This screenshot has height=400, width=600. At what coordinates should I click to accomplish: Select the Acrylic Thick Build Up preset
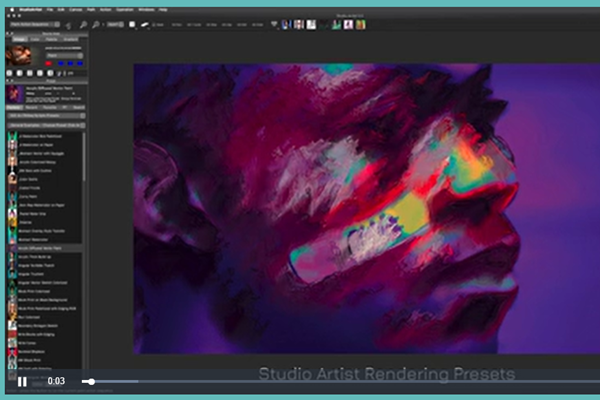pyautogui.click(x=45, y=257)
